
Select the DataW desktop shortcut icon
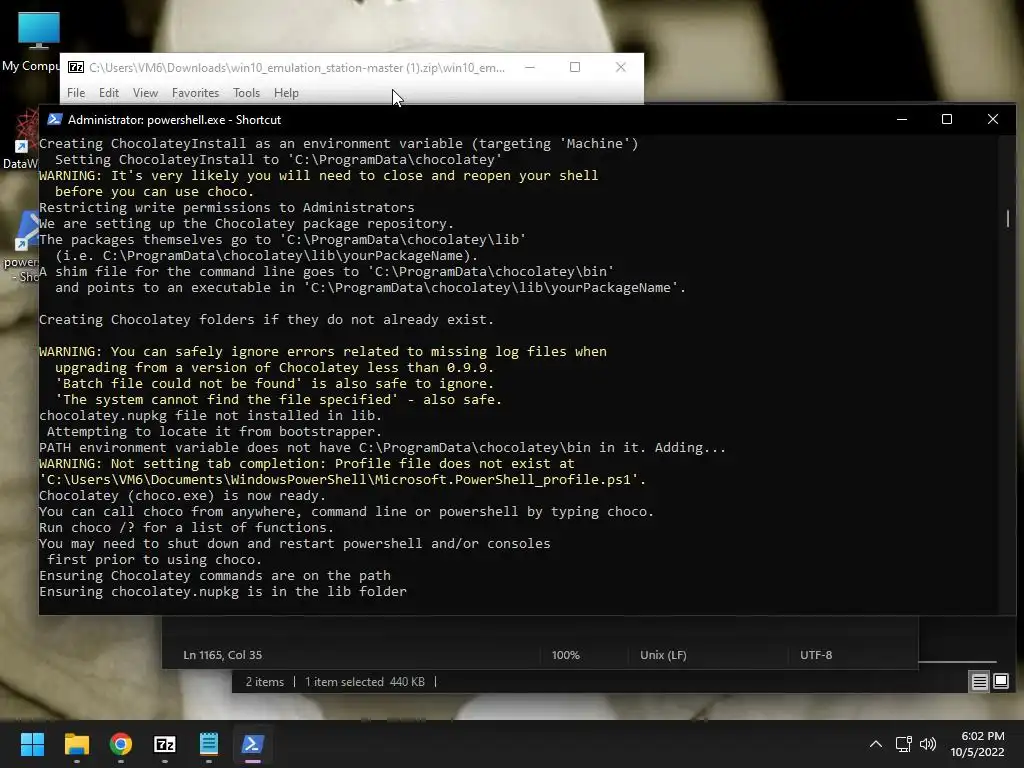pos(21,140)
